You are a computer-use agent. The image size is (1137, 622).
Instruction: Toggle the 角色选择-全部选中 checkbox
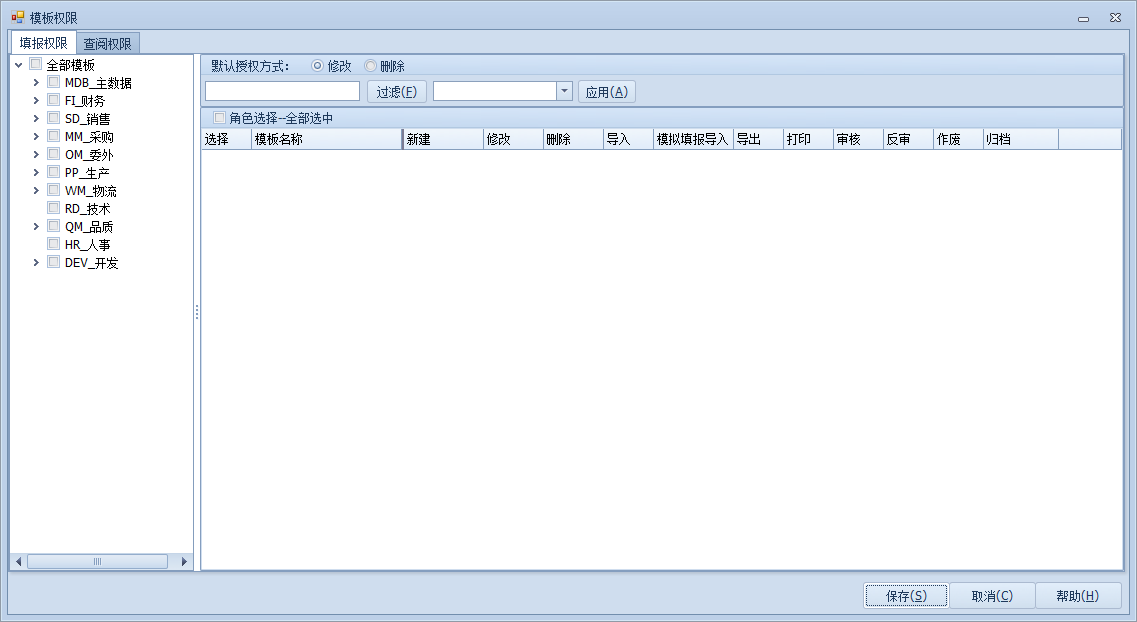[219, 118]
